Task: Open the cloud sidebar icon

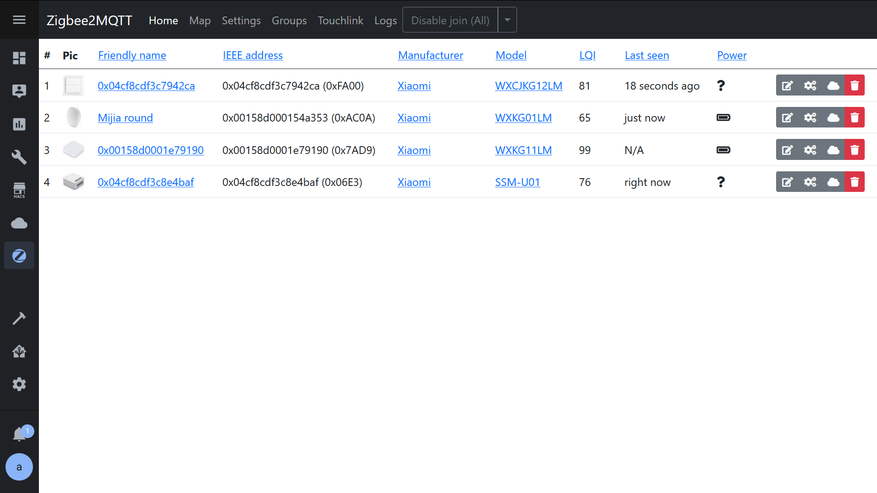Action: [x=19, y=223]
